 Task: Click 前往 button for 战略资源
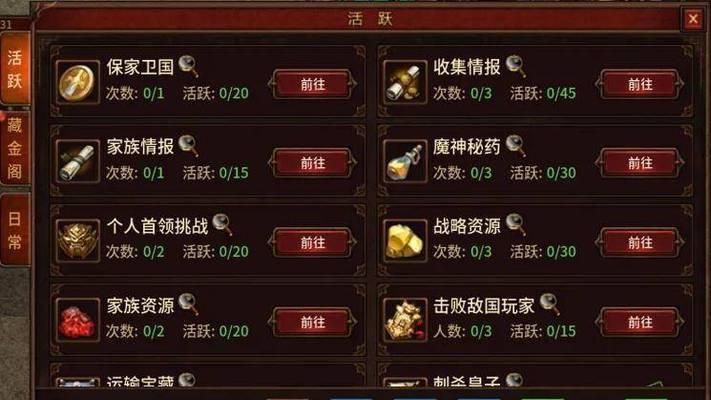pyautogui.click(x=640, y=243)
